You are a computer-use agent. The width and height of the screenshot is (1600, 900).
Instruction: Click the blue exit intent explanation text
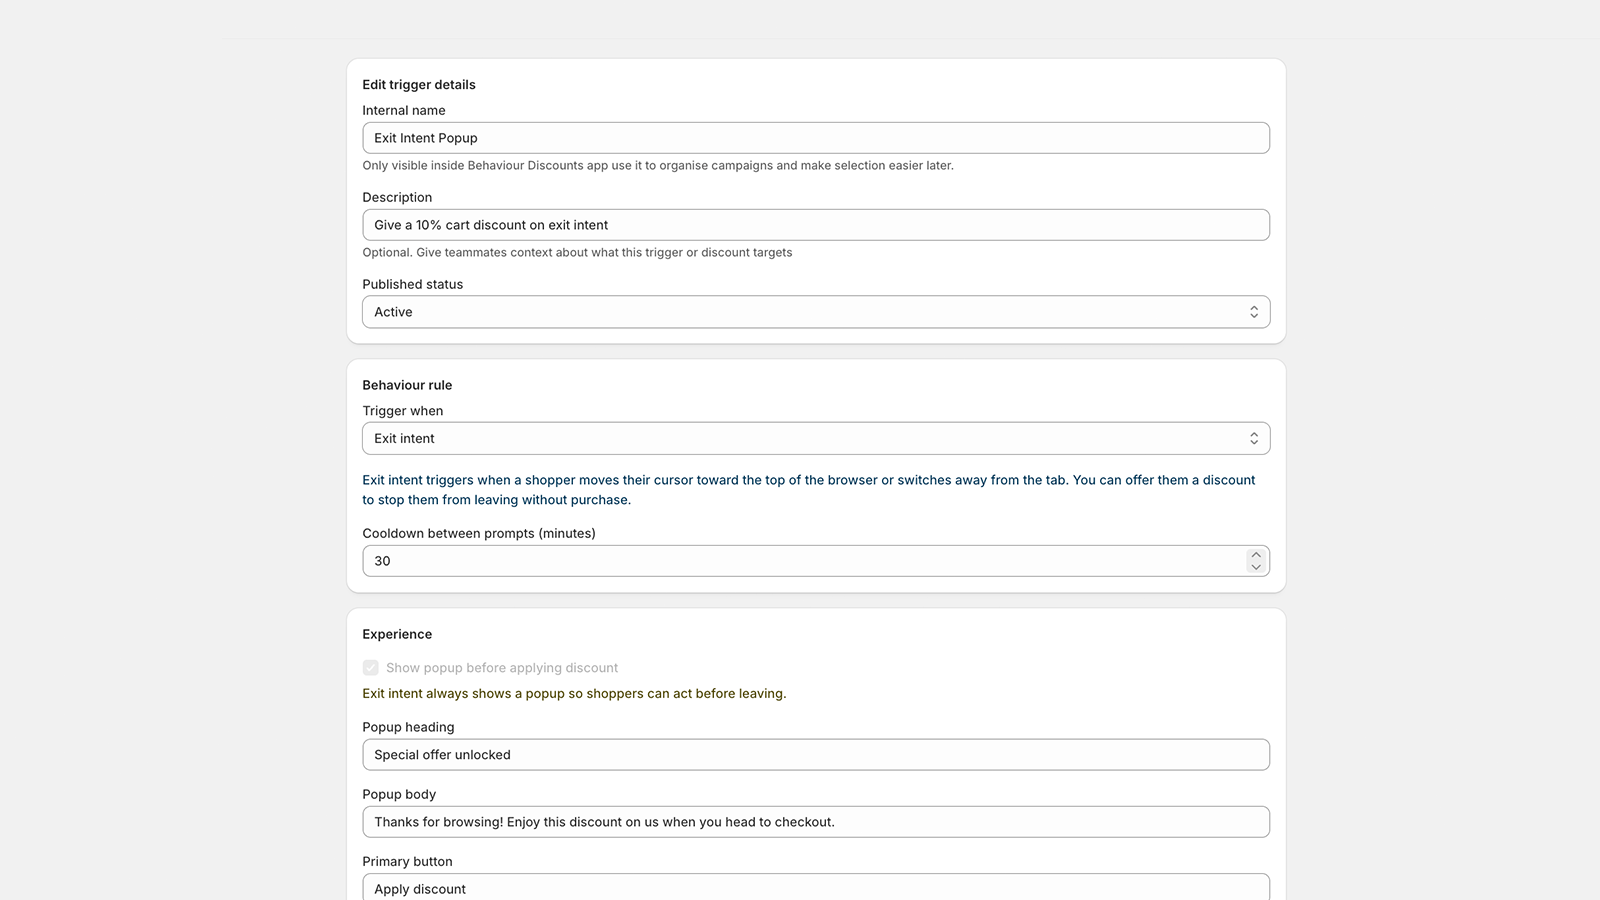tap(808, 490)
